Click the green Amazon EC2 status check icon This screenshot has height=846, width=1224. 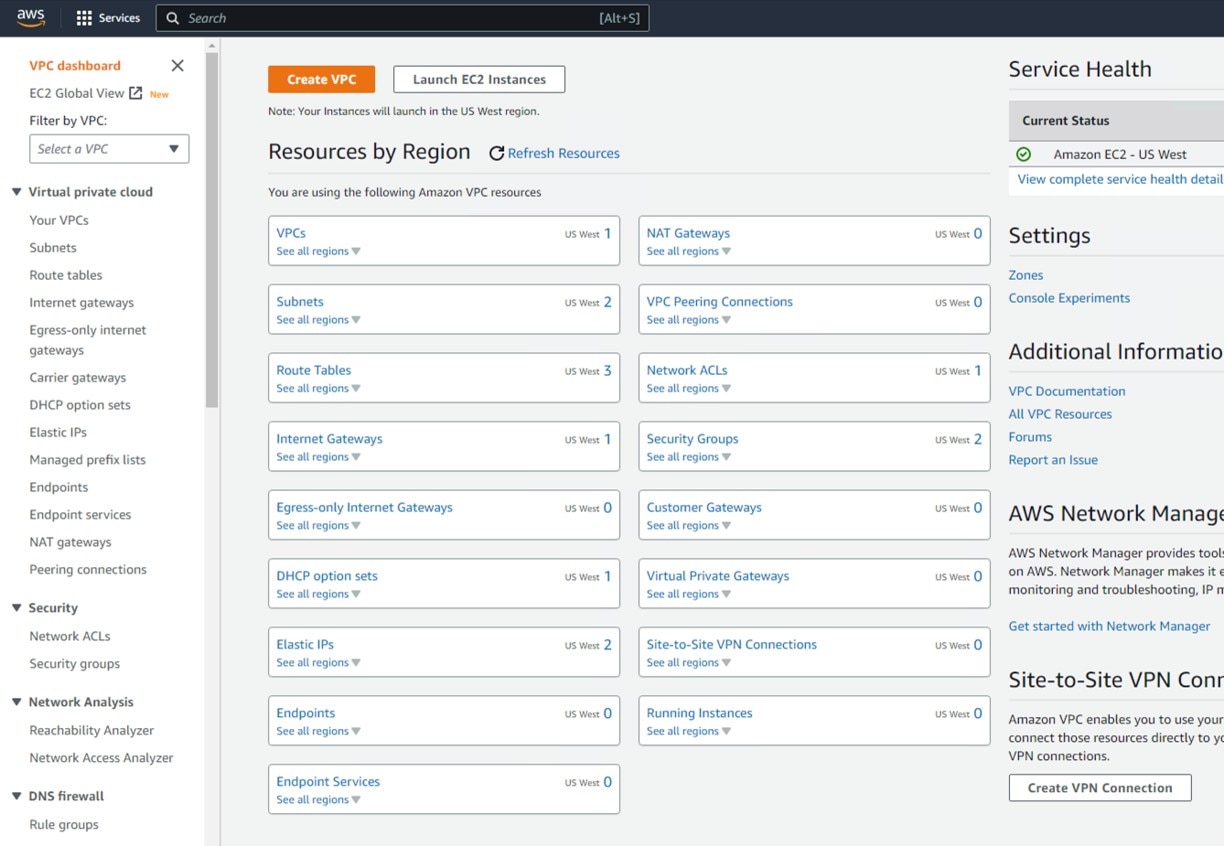[1023, 154]
